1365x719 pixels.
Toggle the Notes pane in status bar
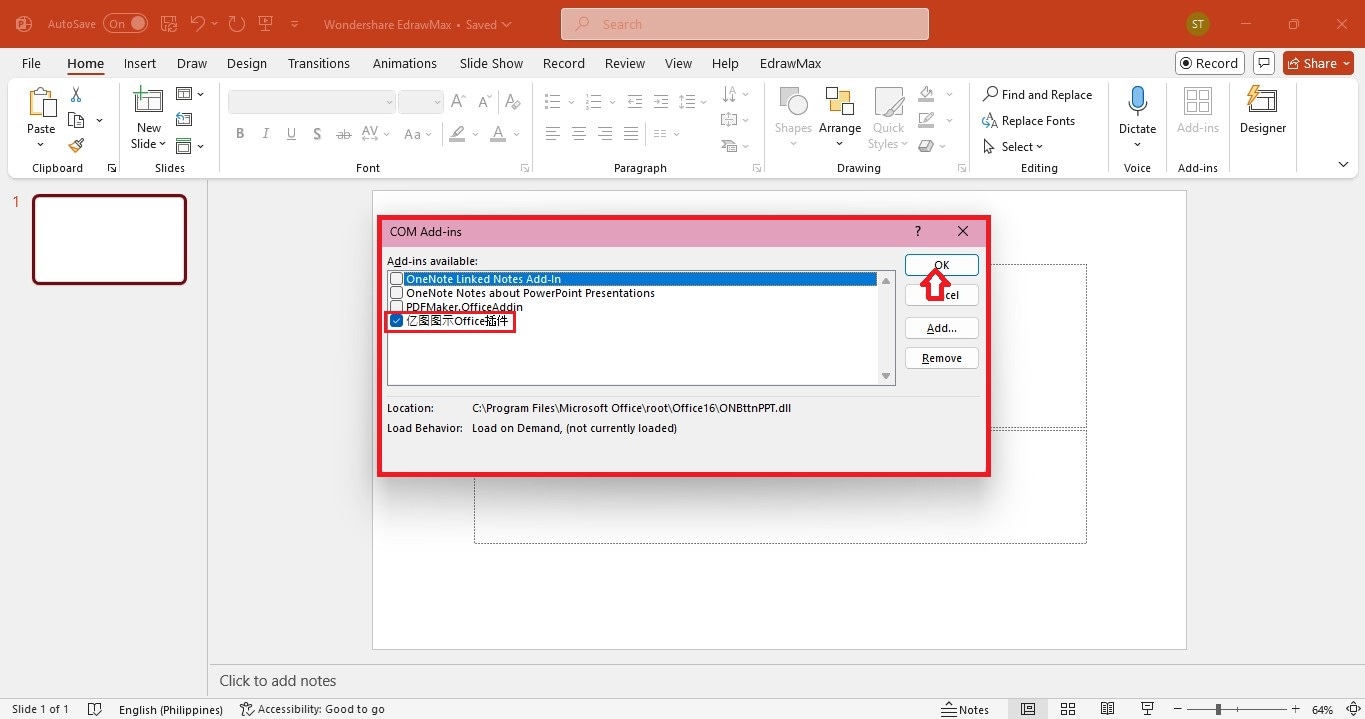point(966,709)
